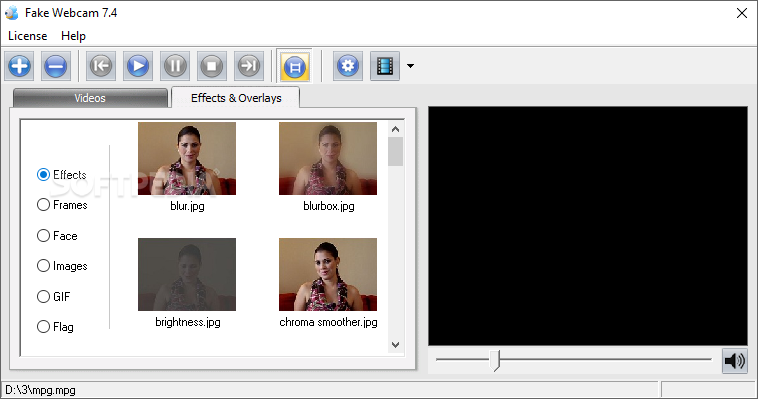The image size is (758, 399).
Task: Pick the blurbox.jpg effect thumbnail
Action: (x=328, y=159)
